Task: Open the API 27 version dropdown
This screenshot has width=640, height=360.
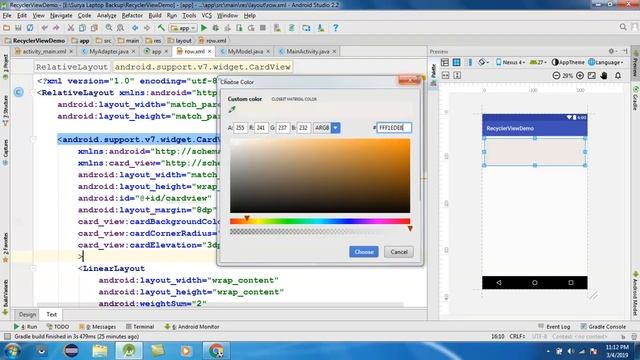Action: [538, 62]
